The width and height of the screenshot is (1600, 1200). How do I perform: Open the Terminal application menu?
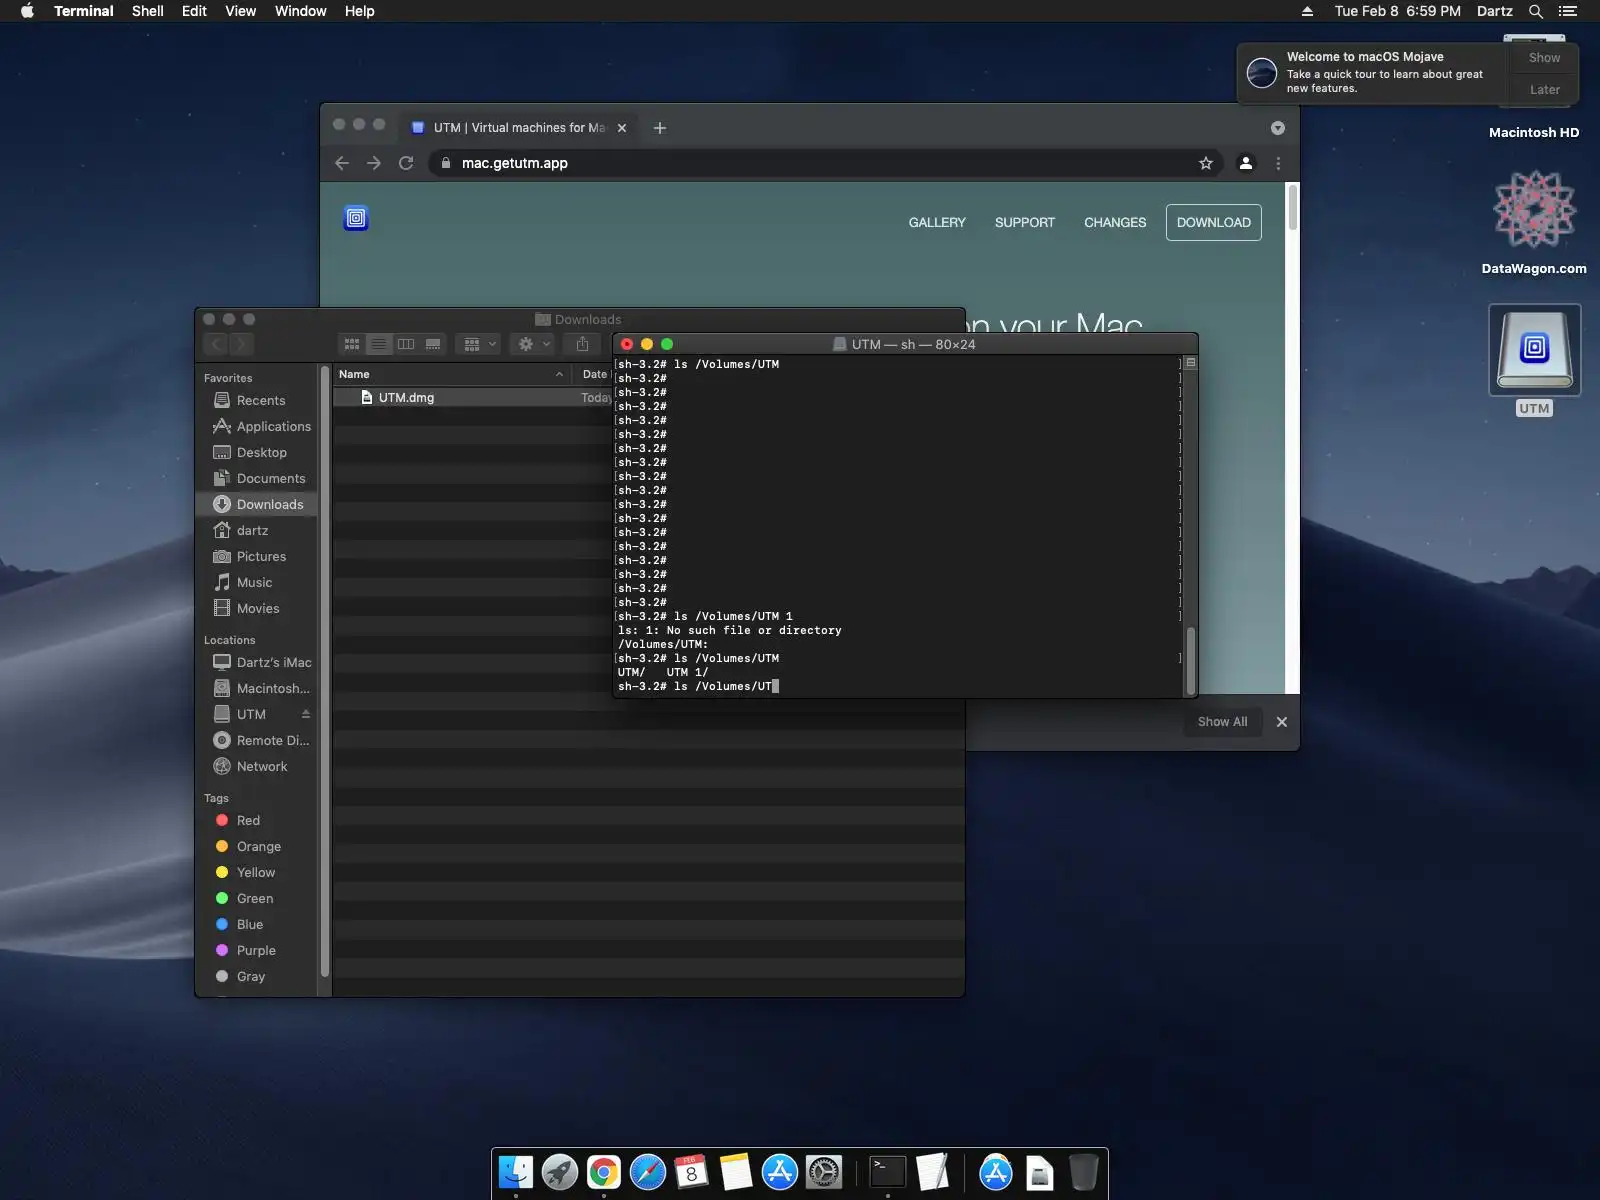click(x=84, y=11)
